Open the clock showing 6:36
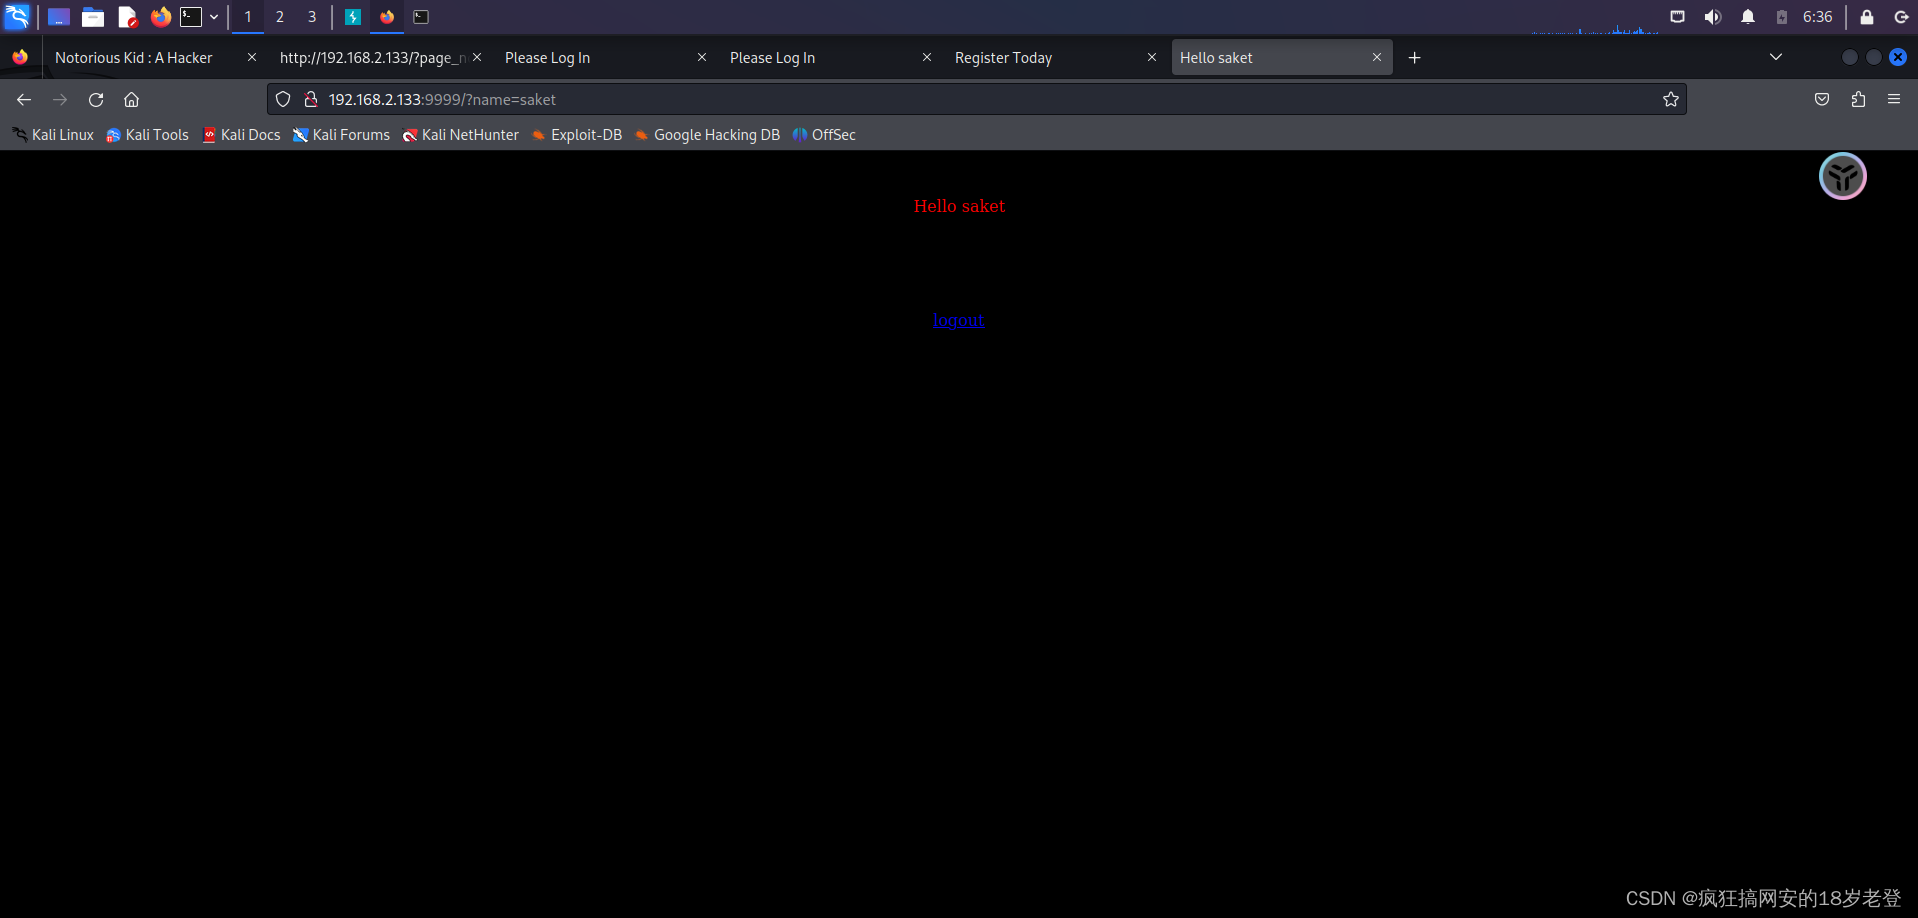This screenshot has height=918, width=1918. [1817, 17]
